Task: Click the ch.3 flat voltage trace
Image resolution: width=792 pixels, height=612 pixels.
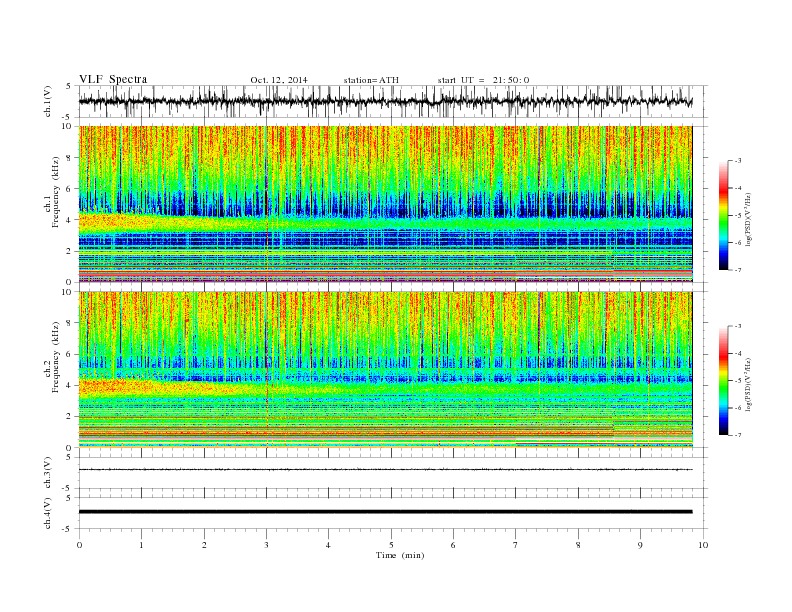Action: pos(385,470)
